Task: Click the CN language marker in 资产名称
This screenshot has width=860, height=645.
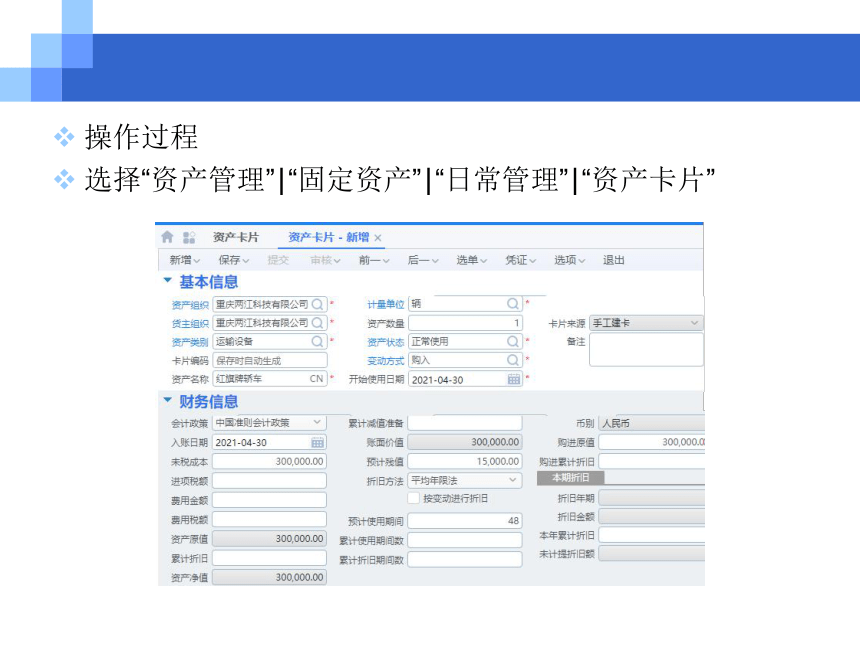Action: (x=316, y=378)
